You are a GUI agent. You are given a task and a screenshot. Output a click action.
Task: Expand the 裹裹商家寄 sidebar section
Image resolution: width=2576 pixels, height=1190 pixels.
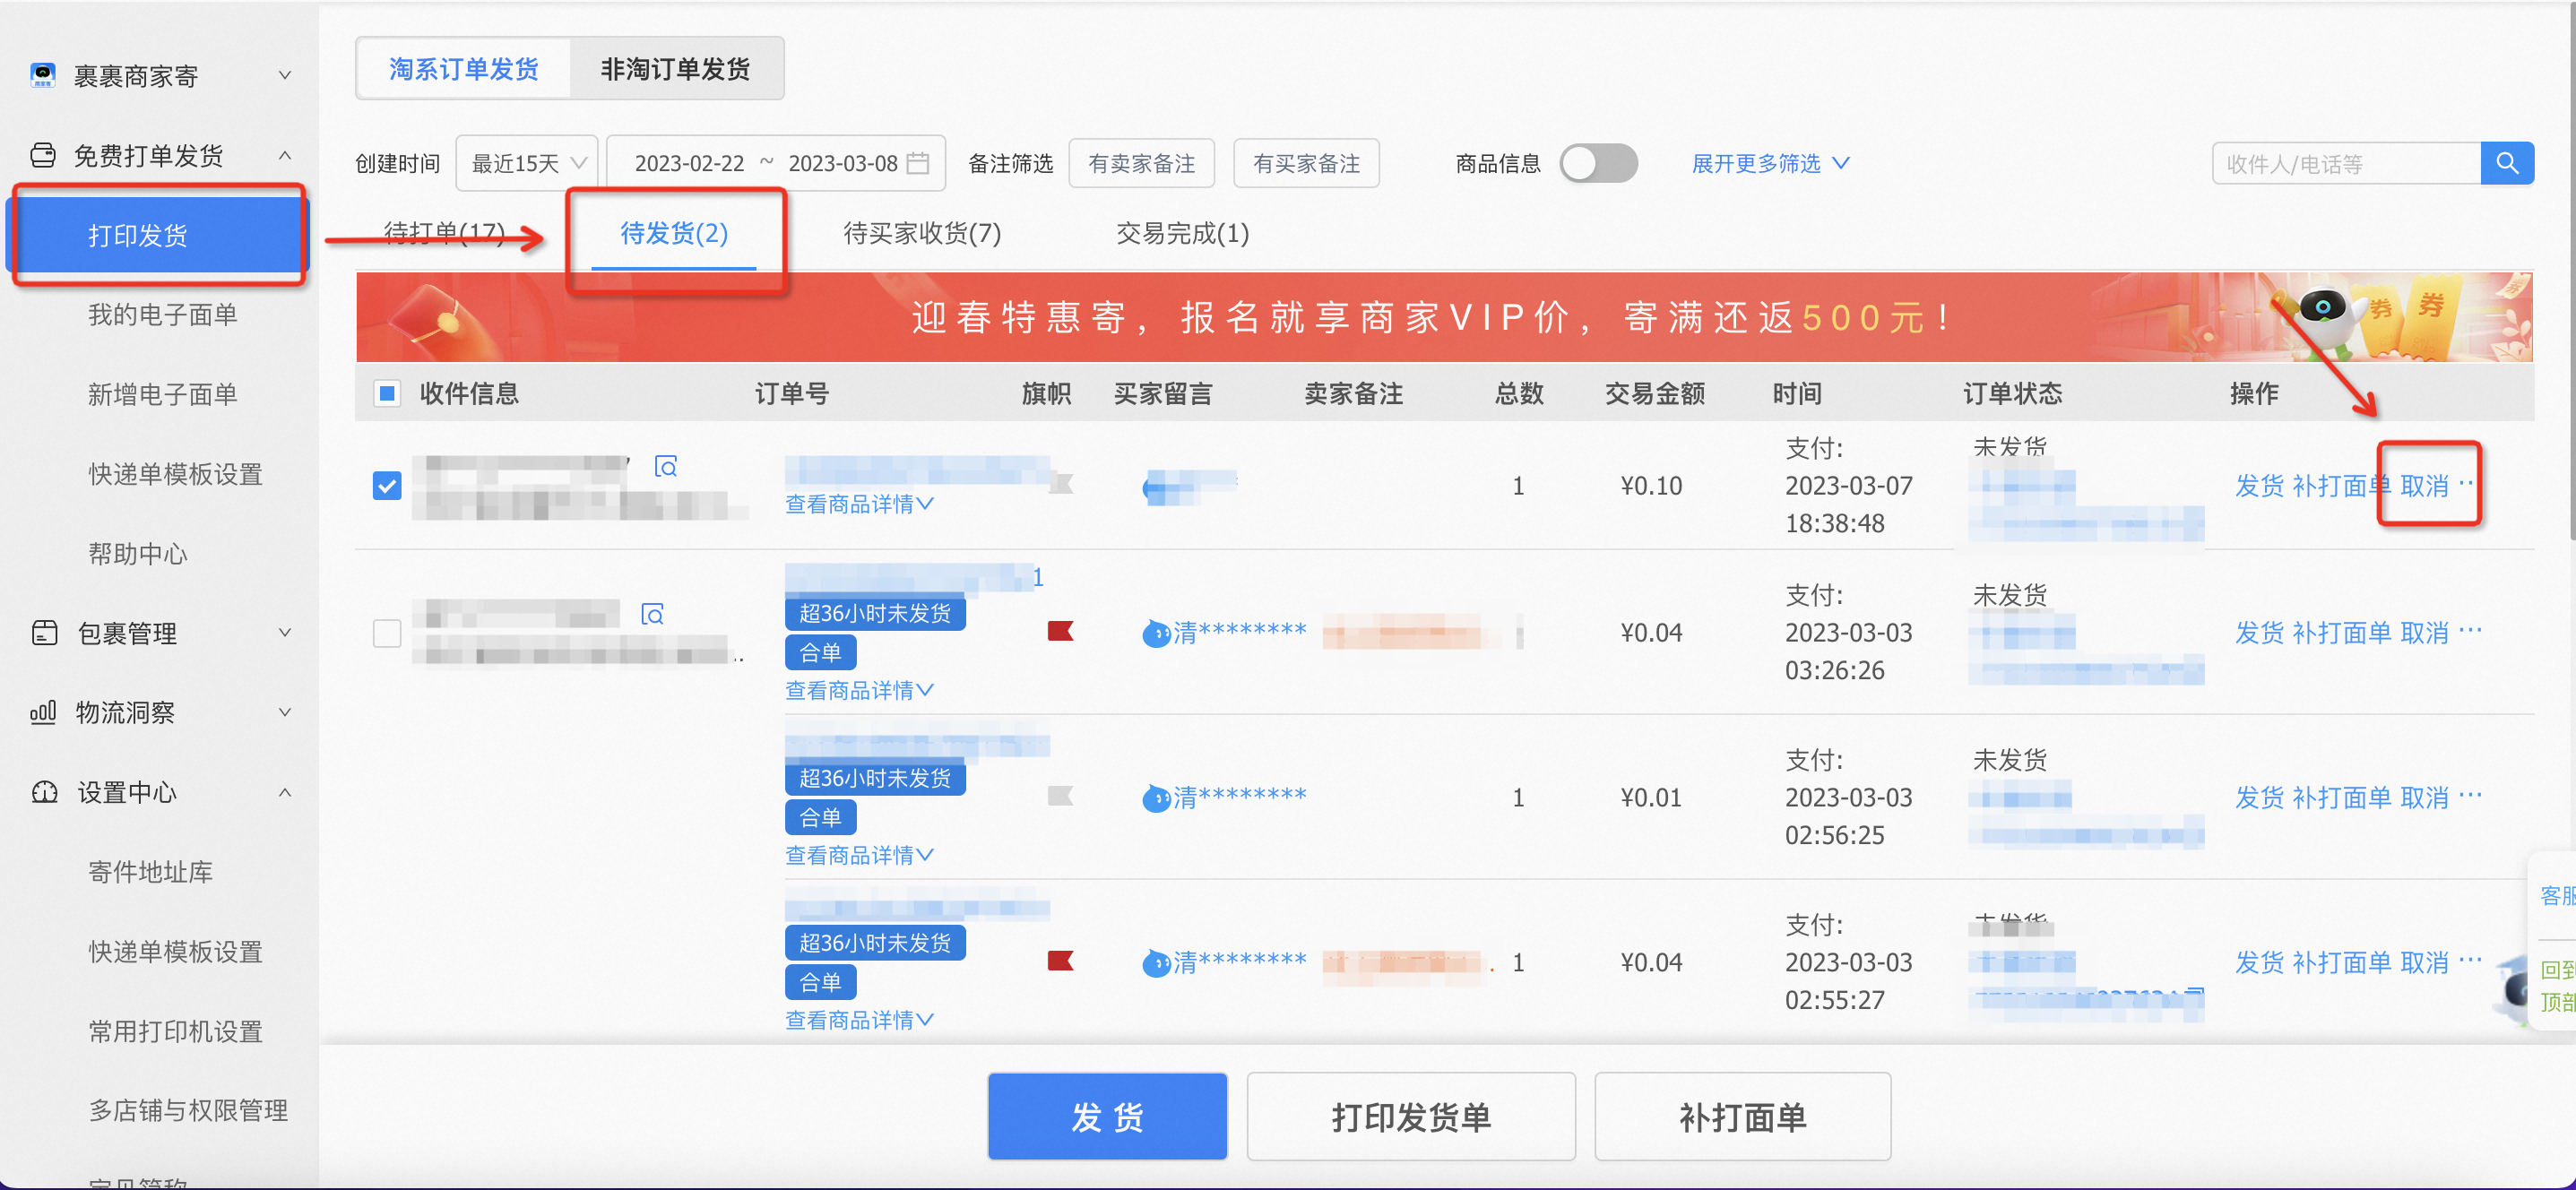[x=285, y=75]
